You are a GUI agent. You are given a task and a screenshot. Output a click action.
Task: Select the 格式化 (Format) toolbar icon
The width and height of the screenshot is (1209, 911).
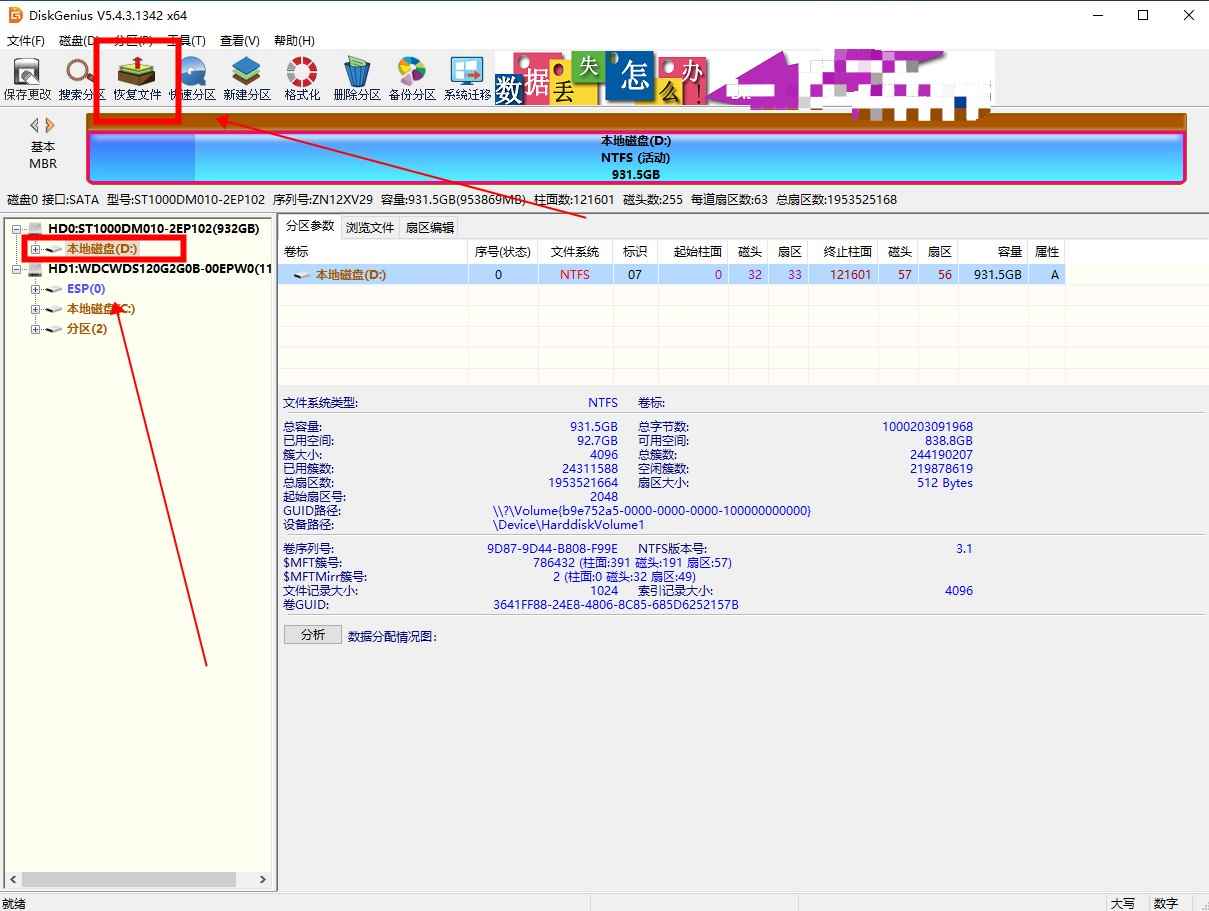tap(302, 78)
